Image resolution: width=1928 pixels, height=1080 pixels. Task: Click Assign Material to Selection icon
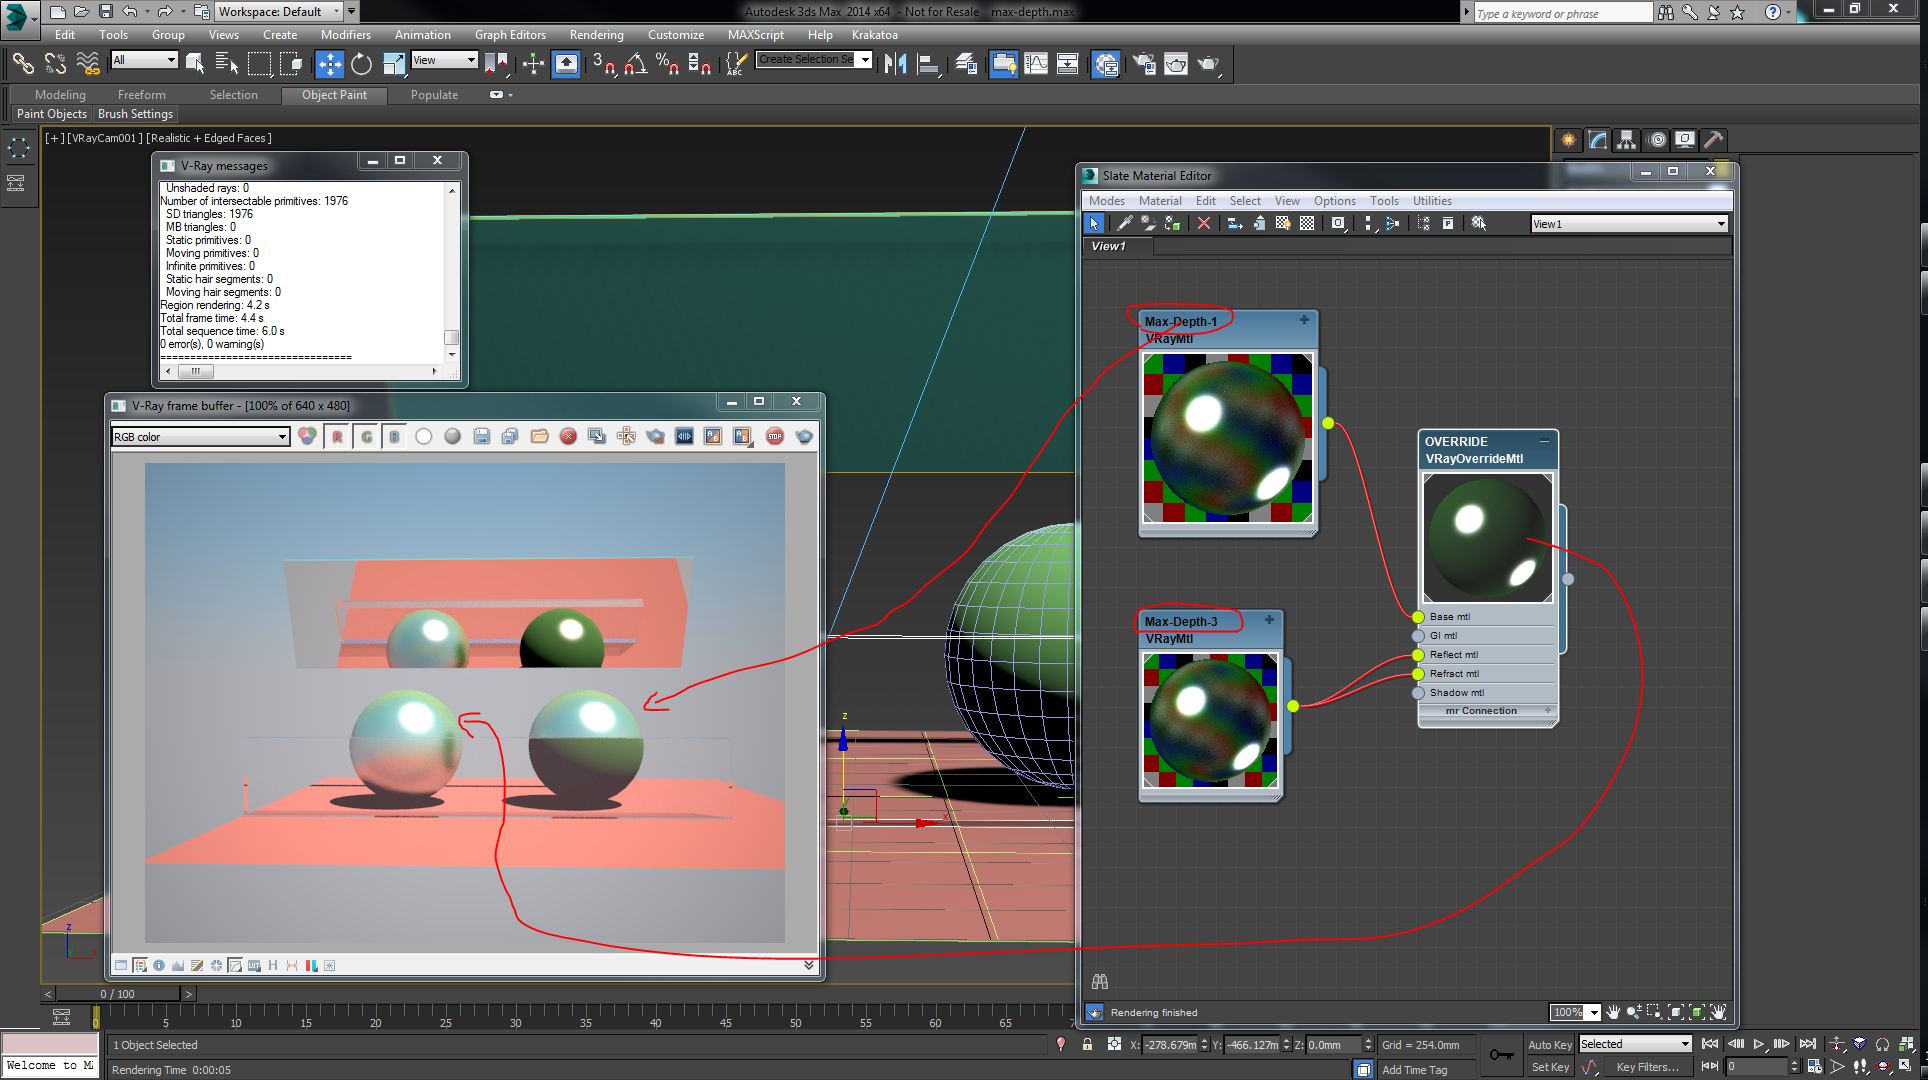[1172, 224]
